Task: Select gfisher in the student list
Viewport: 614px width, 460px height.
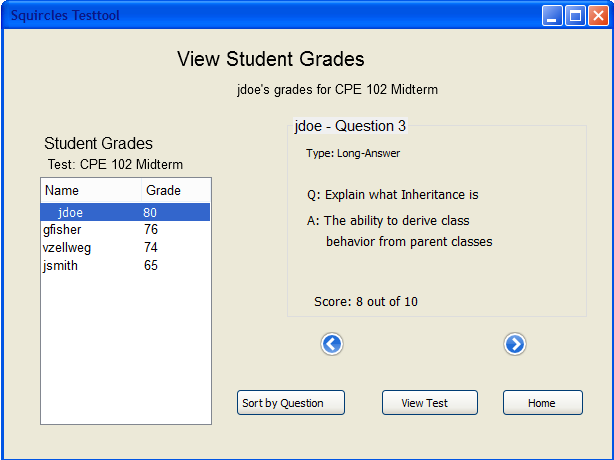Action: [x=62, y=230]
